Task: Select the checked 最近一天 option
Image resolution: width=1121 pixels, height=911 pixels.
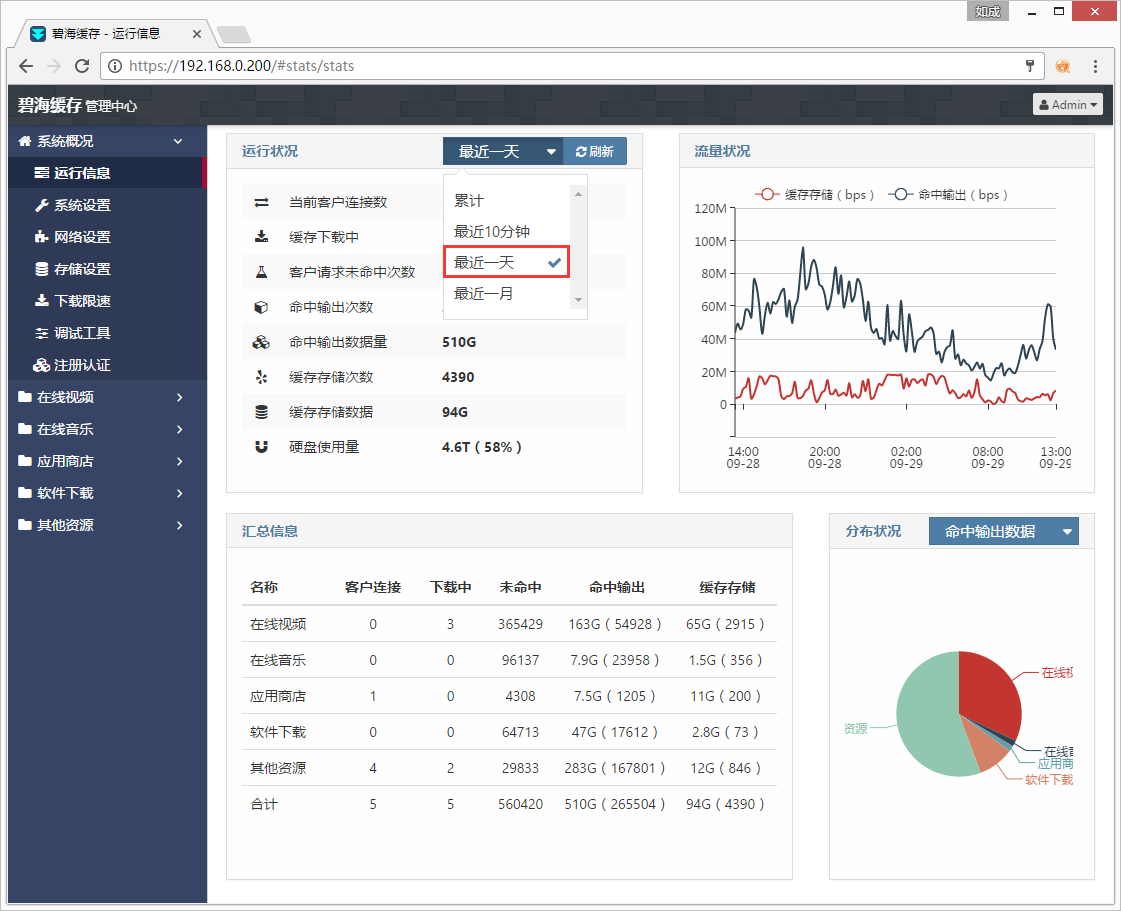Action: 506,262
